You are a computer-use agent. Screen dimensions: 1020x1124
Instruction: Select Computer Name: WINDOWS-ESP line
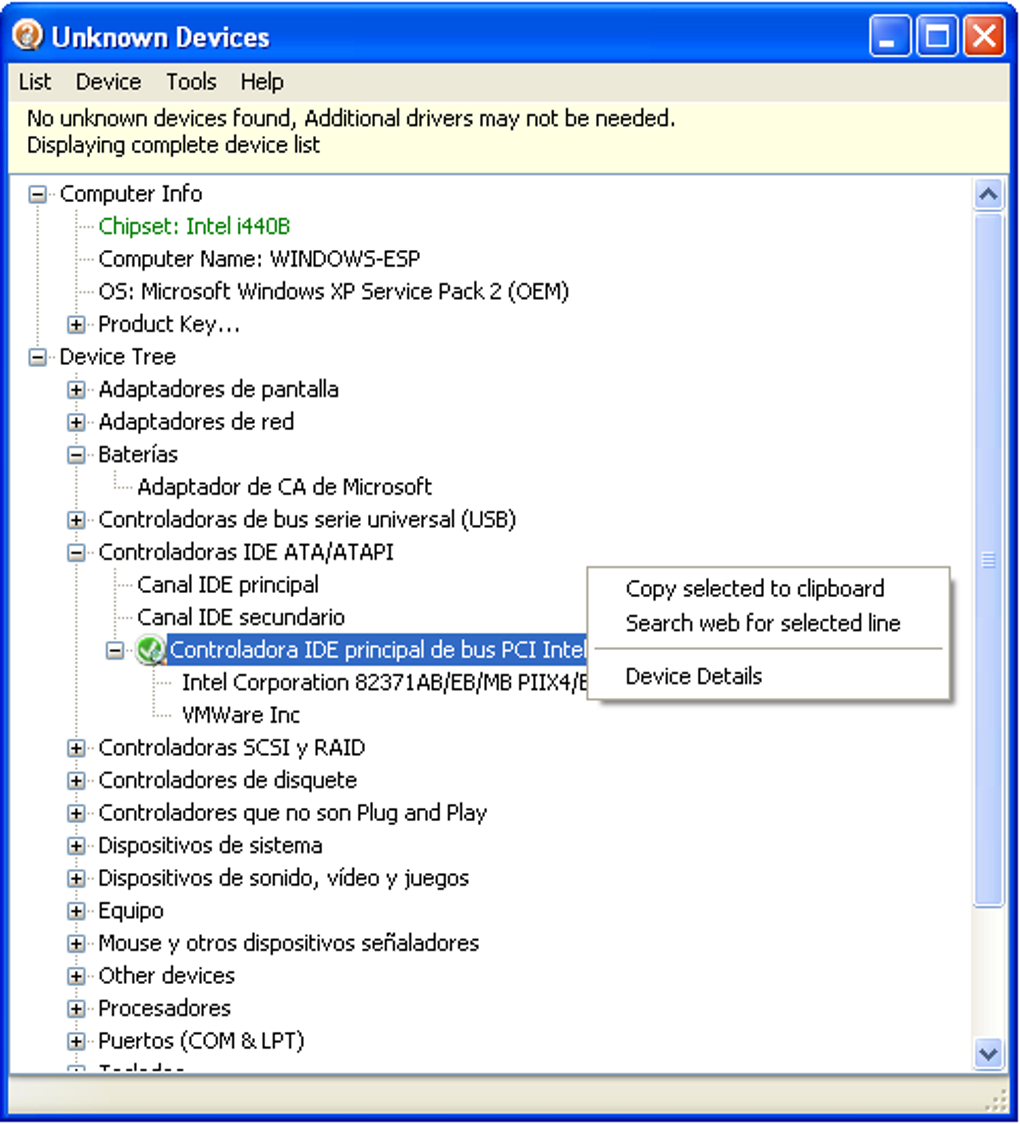[x=259, y=259]
